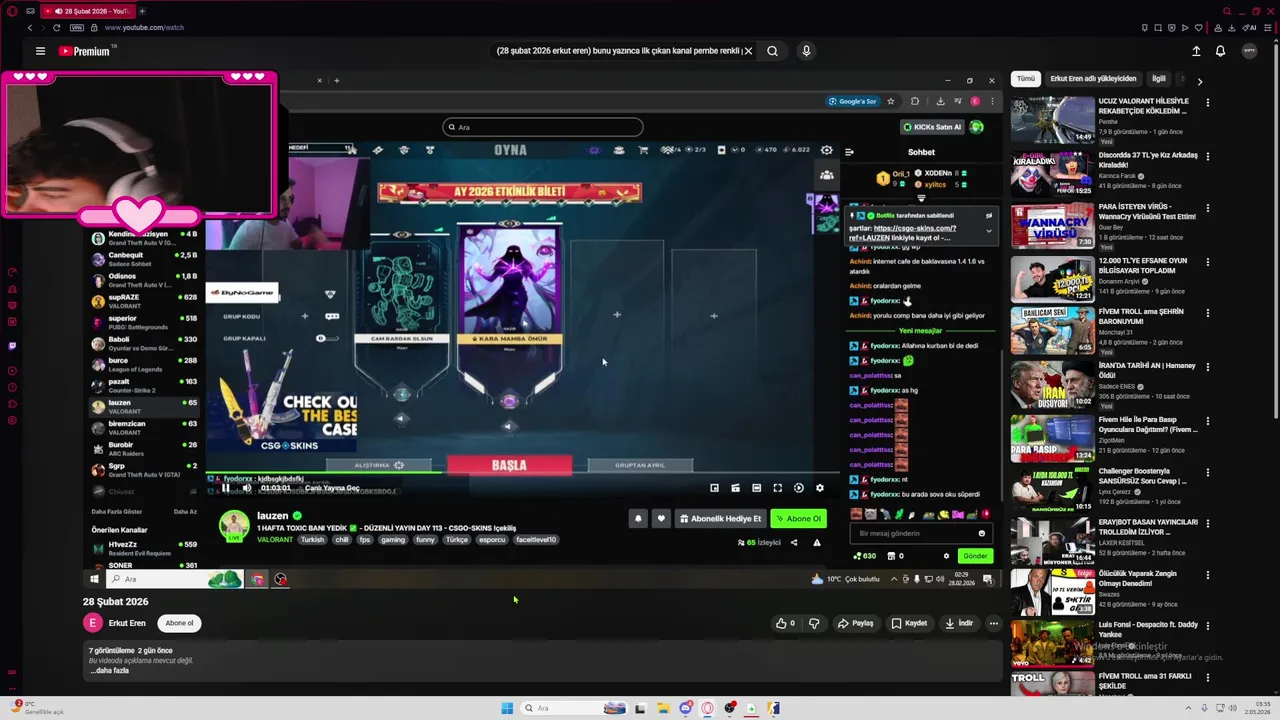The image size is (1280, 720).
Task: Open options for Luis Fonsi Despacito video
Action: (x=1208, y=625)
